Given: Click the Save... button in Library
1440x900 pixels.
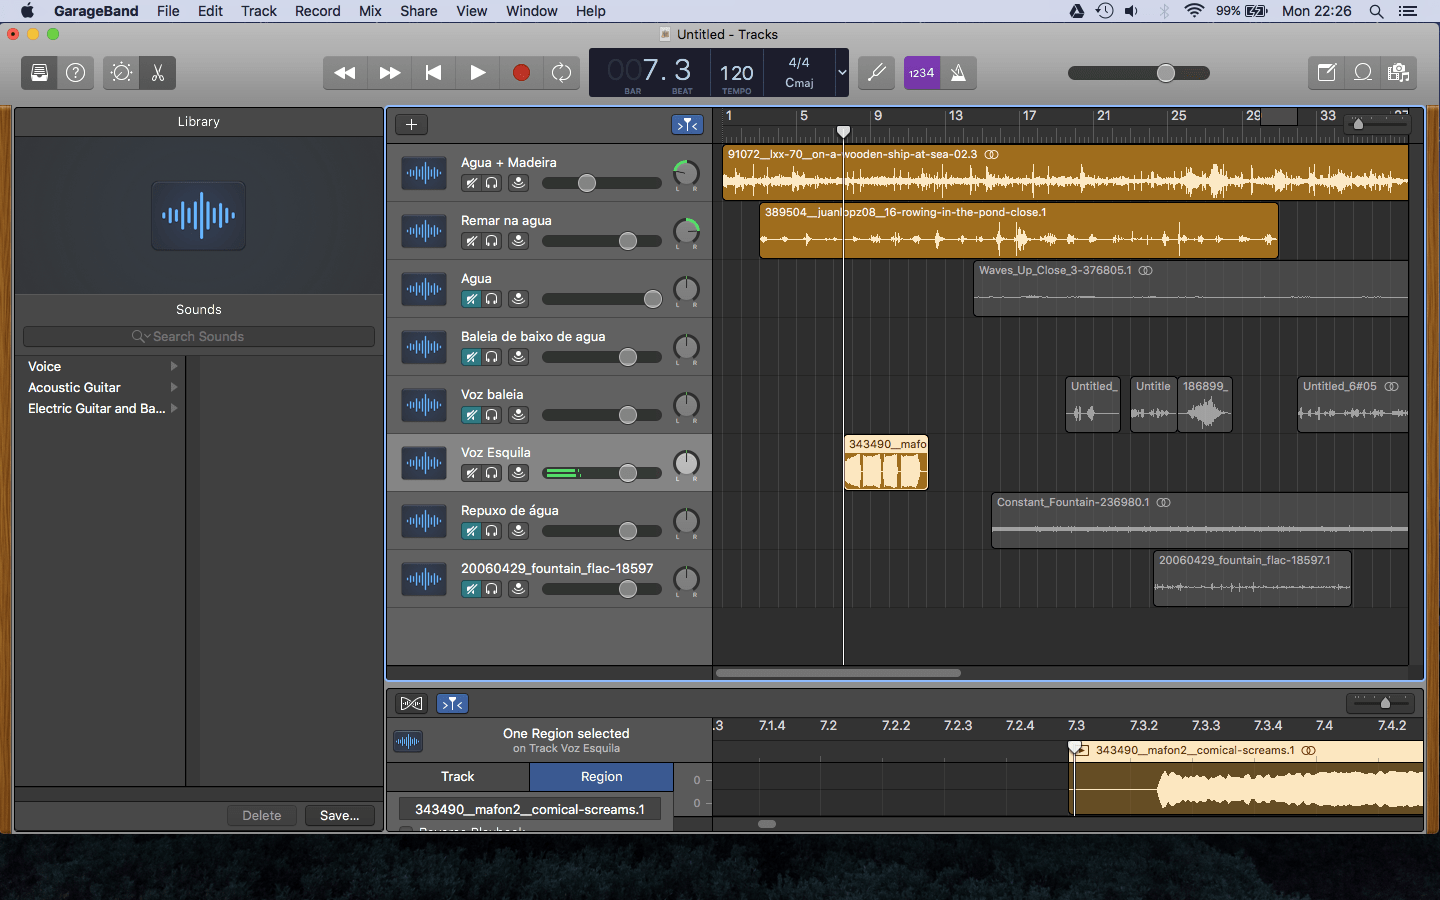Looking at the screenshot, I should 339,816.
